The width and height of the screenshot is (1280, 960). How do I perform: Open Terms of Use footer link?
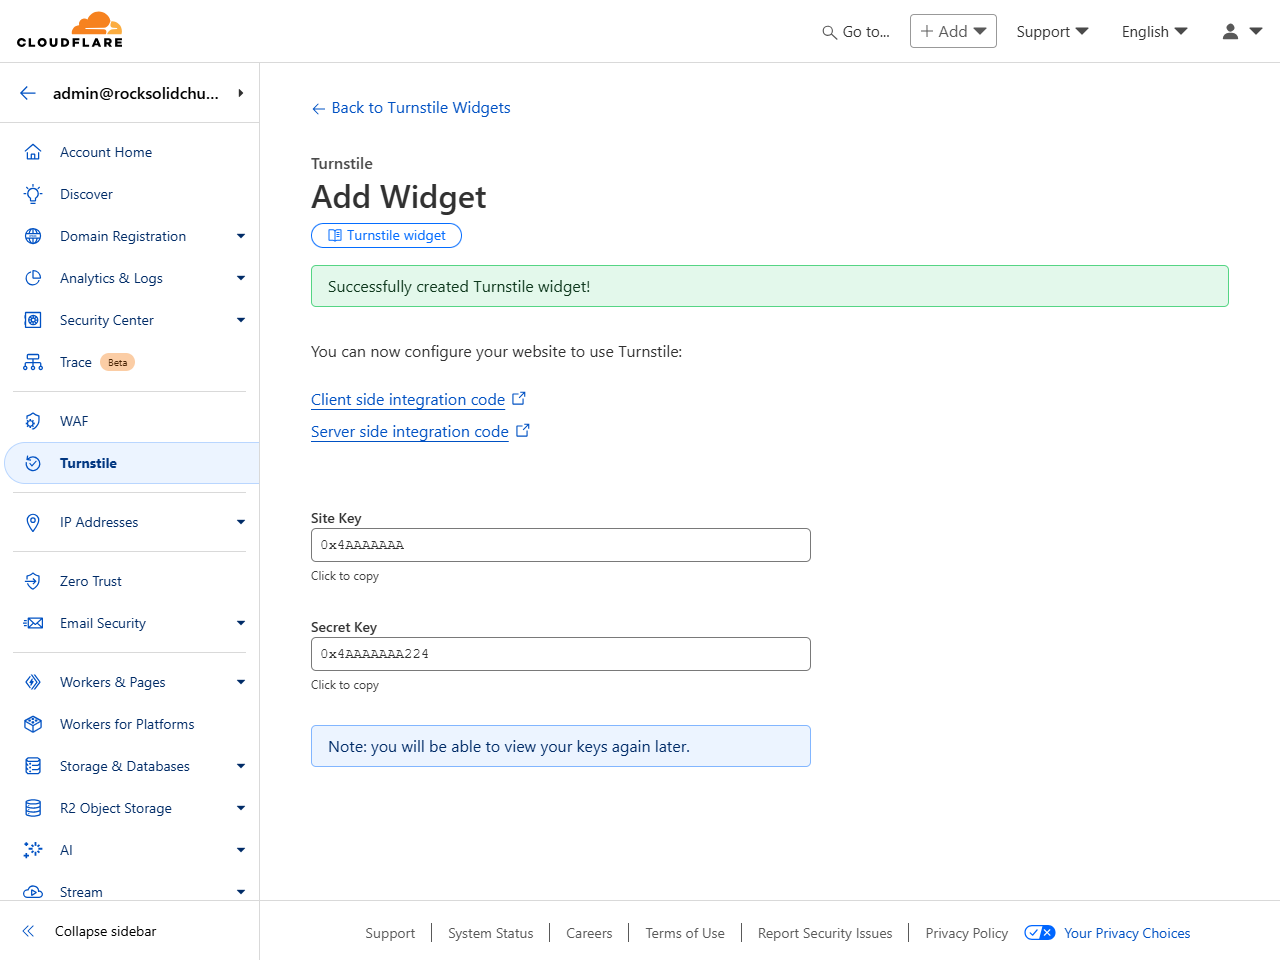685,933
